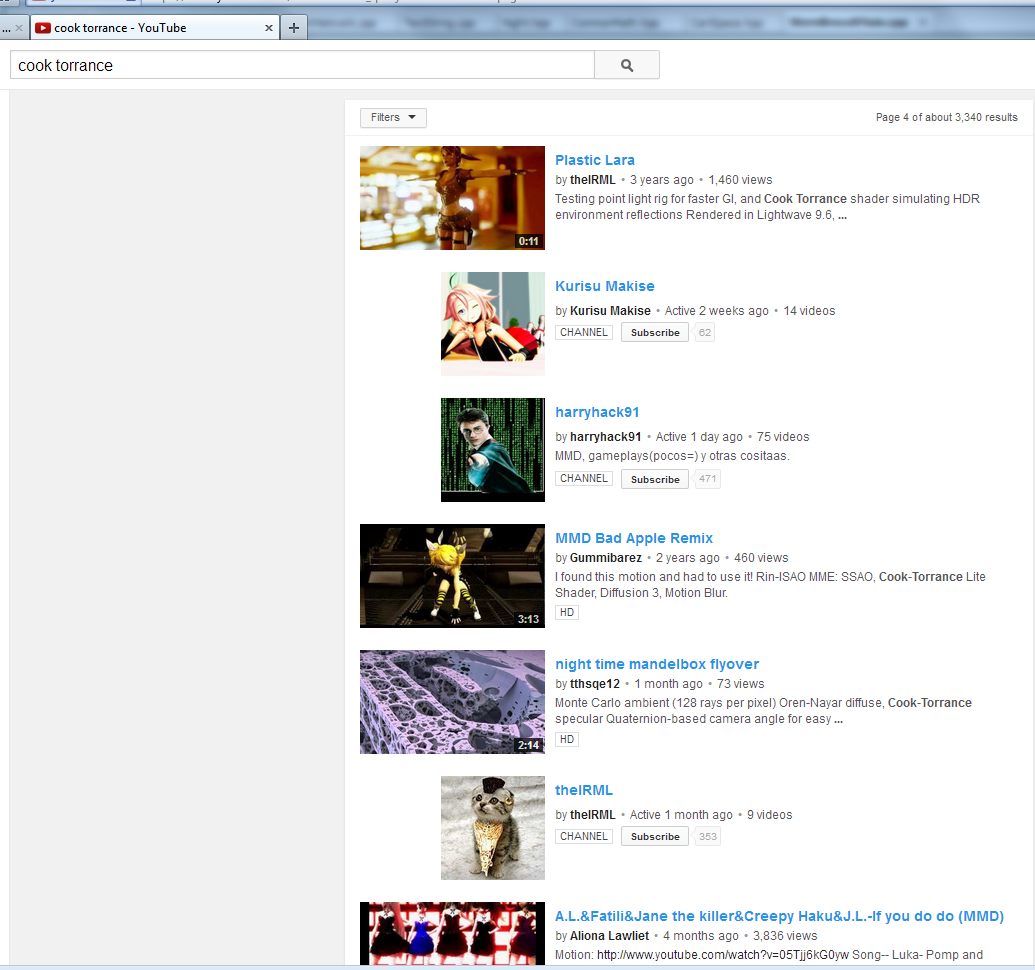1035x970 pixels.
Task: Click the Kurisu Makise channel avatar
Action: click(x=493, y=324)
